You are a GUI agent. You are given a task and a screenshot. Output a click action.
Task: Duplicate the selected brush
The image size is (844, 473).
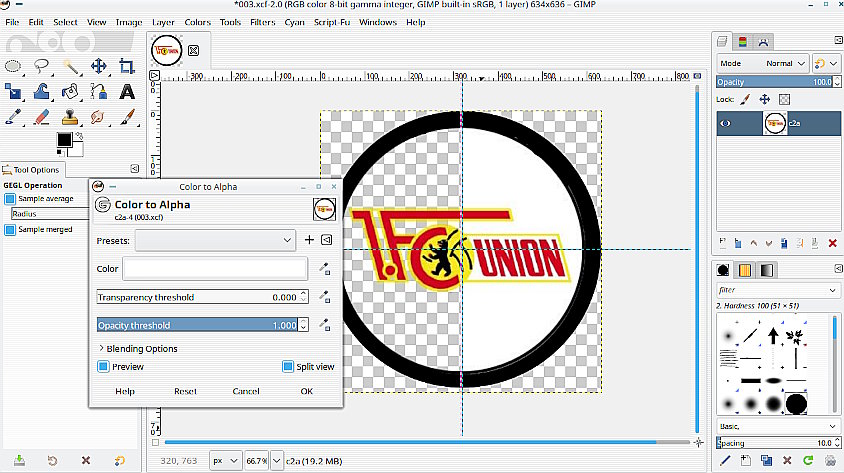tap(766, 460)
